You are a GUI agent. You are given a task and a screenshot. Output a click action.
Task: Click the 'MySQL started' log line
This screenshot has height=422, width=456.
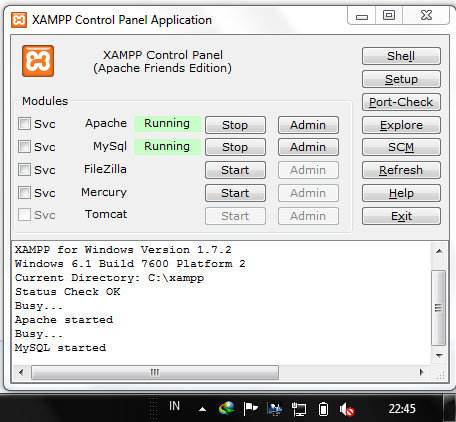pos(60,348)
